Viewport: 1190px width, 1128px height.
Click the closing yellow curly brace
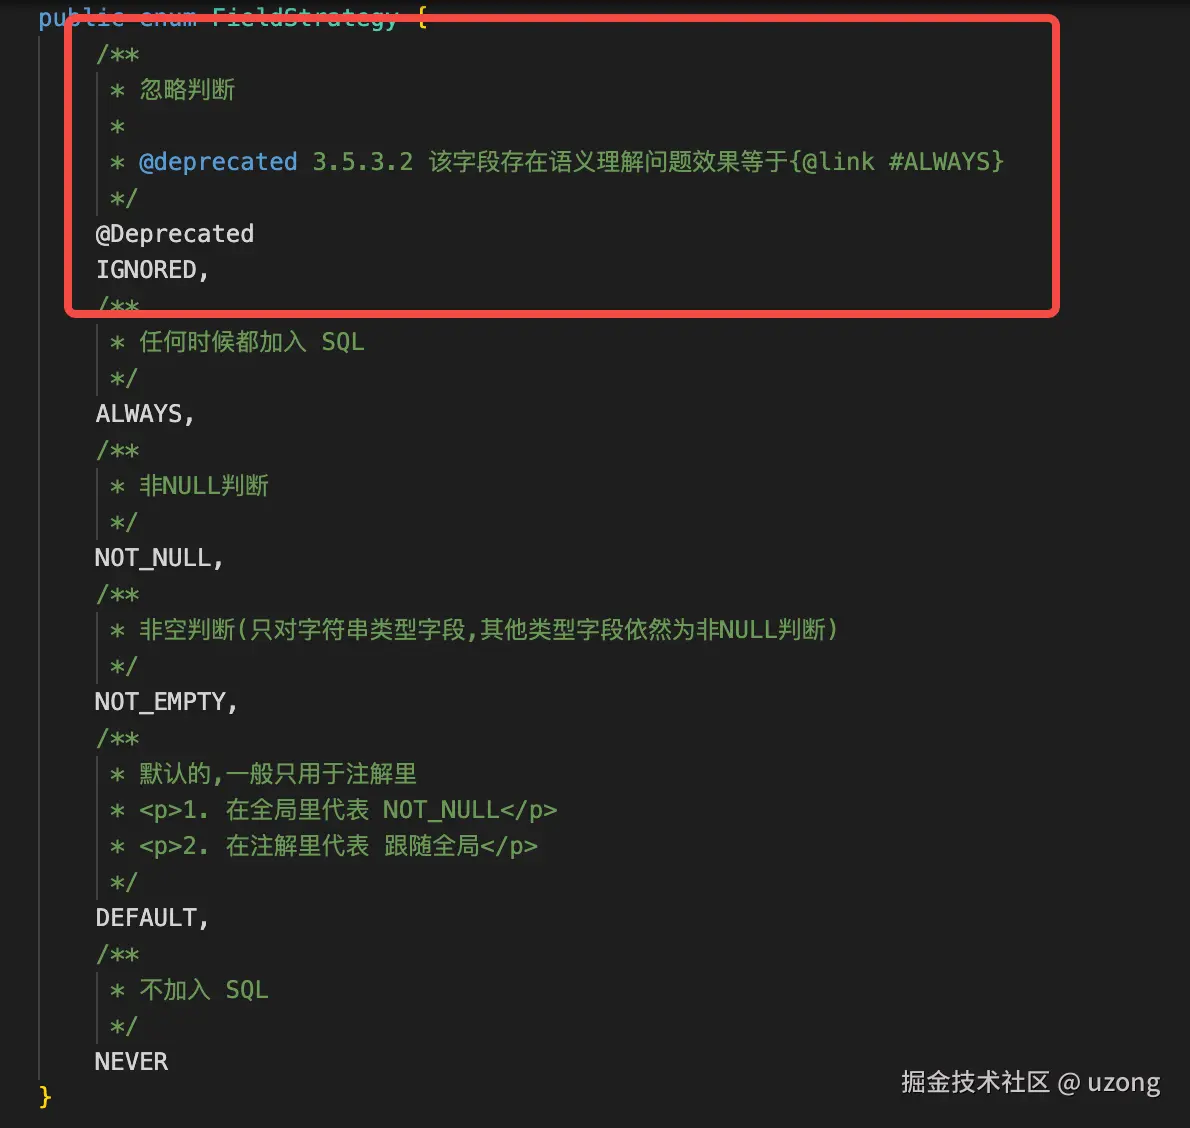[x=45, y=1097]
